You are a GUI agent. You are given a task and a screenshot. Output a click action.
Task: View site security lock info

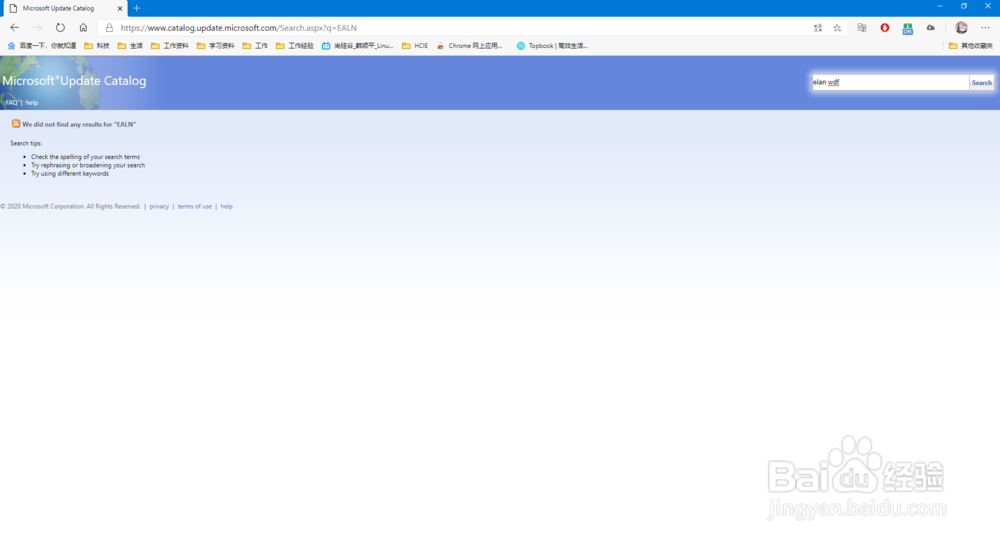tap(109, 27)
